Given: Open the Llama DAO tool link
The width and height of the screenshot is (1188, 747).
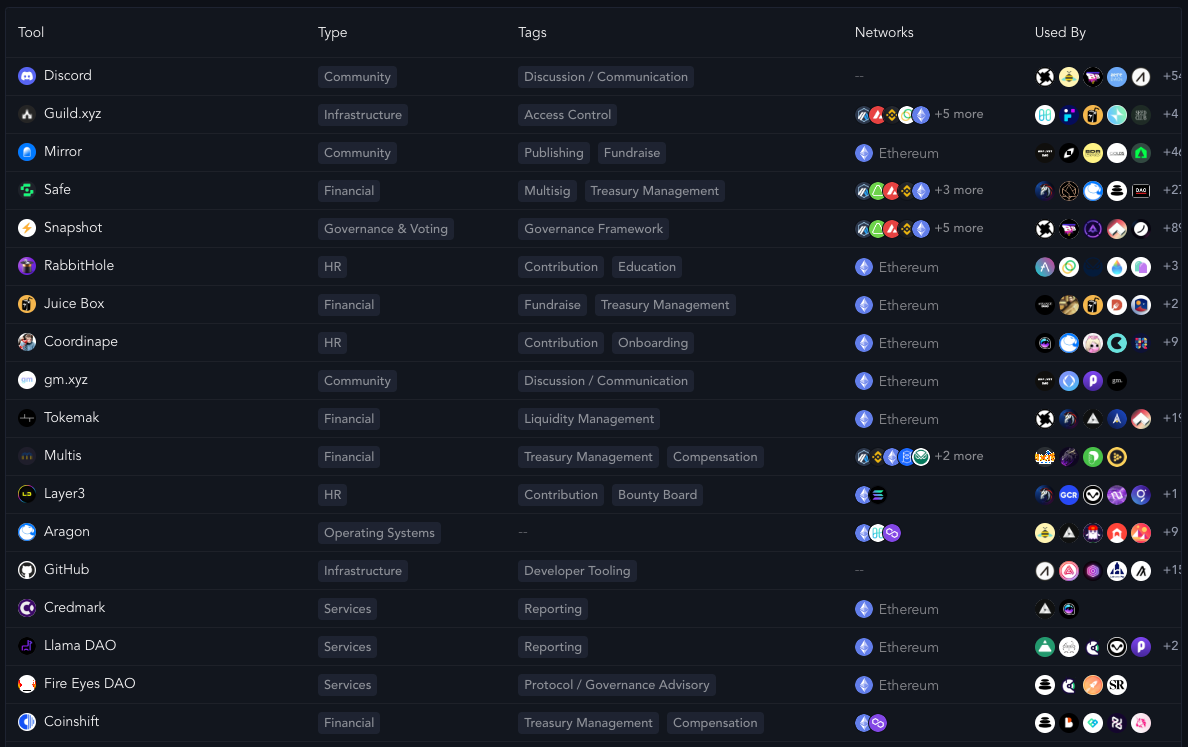Looking at the screenshot, I should [x=80, y=645].
